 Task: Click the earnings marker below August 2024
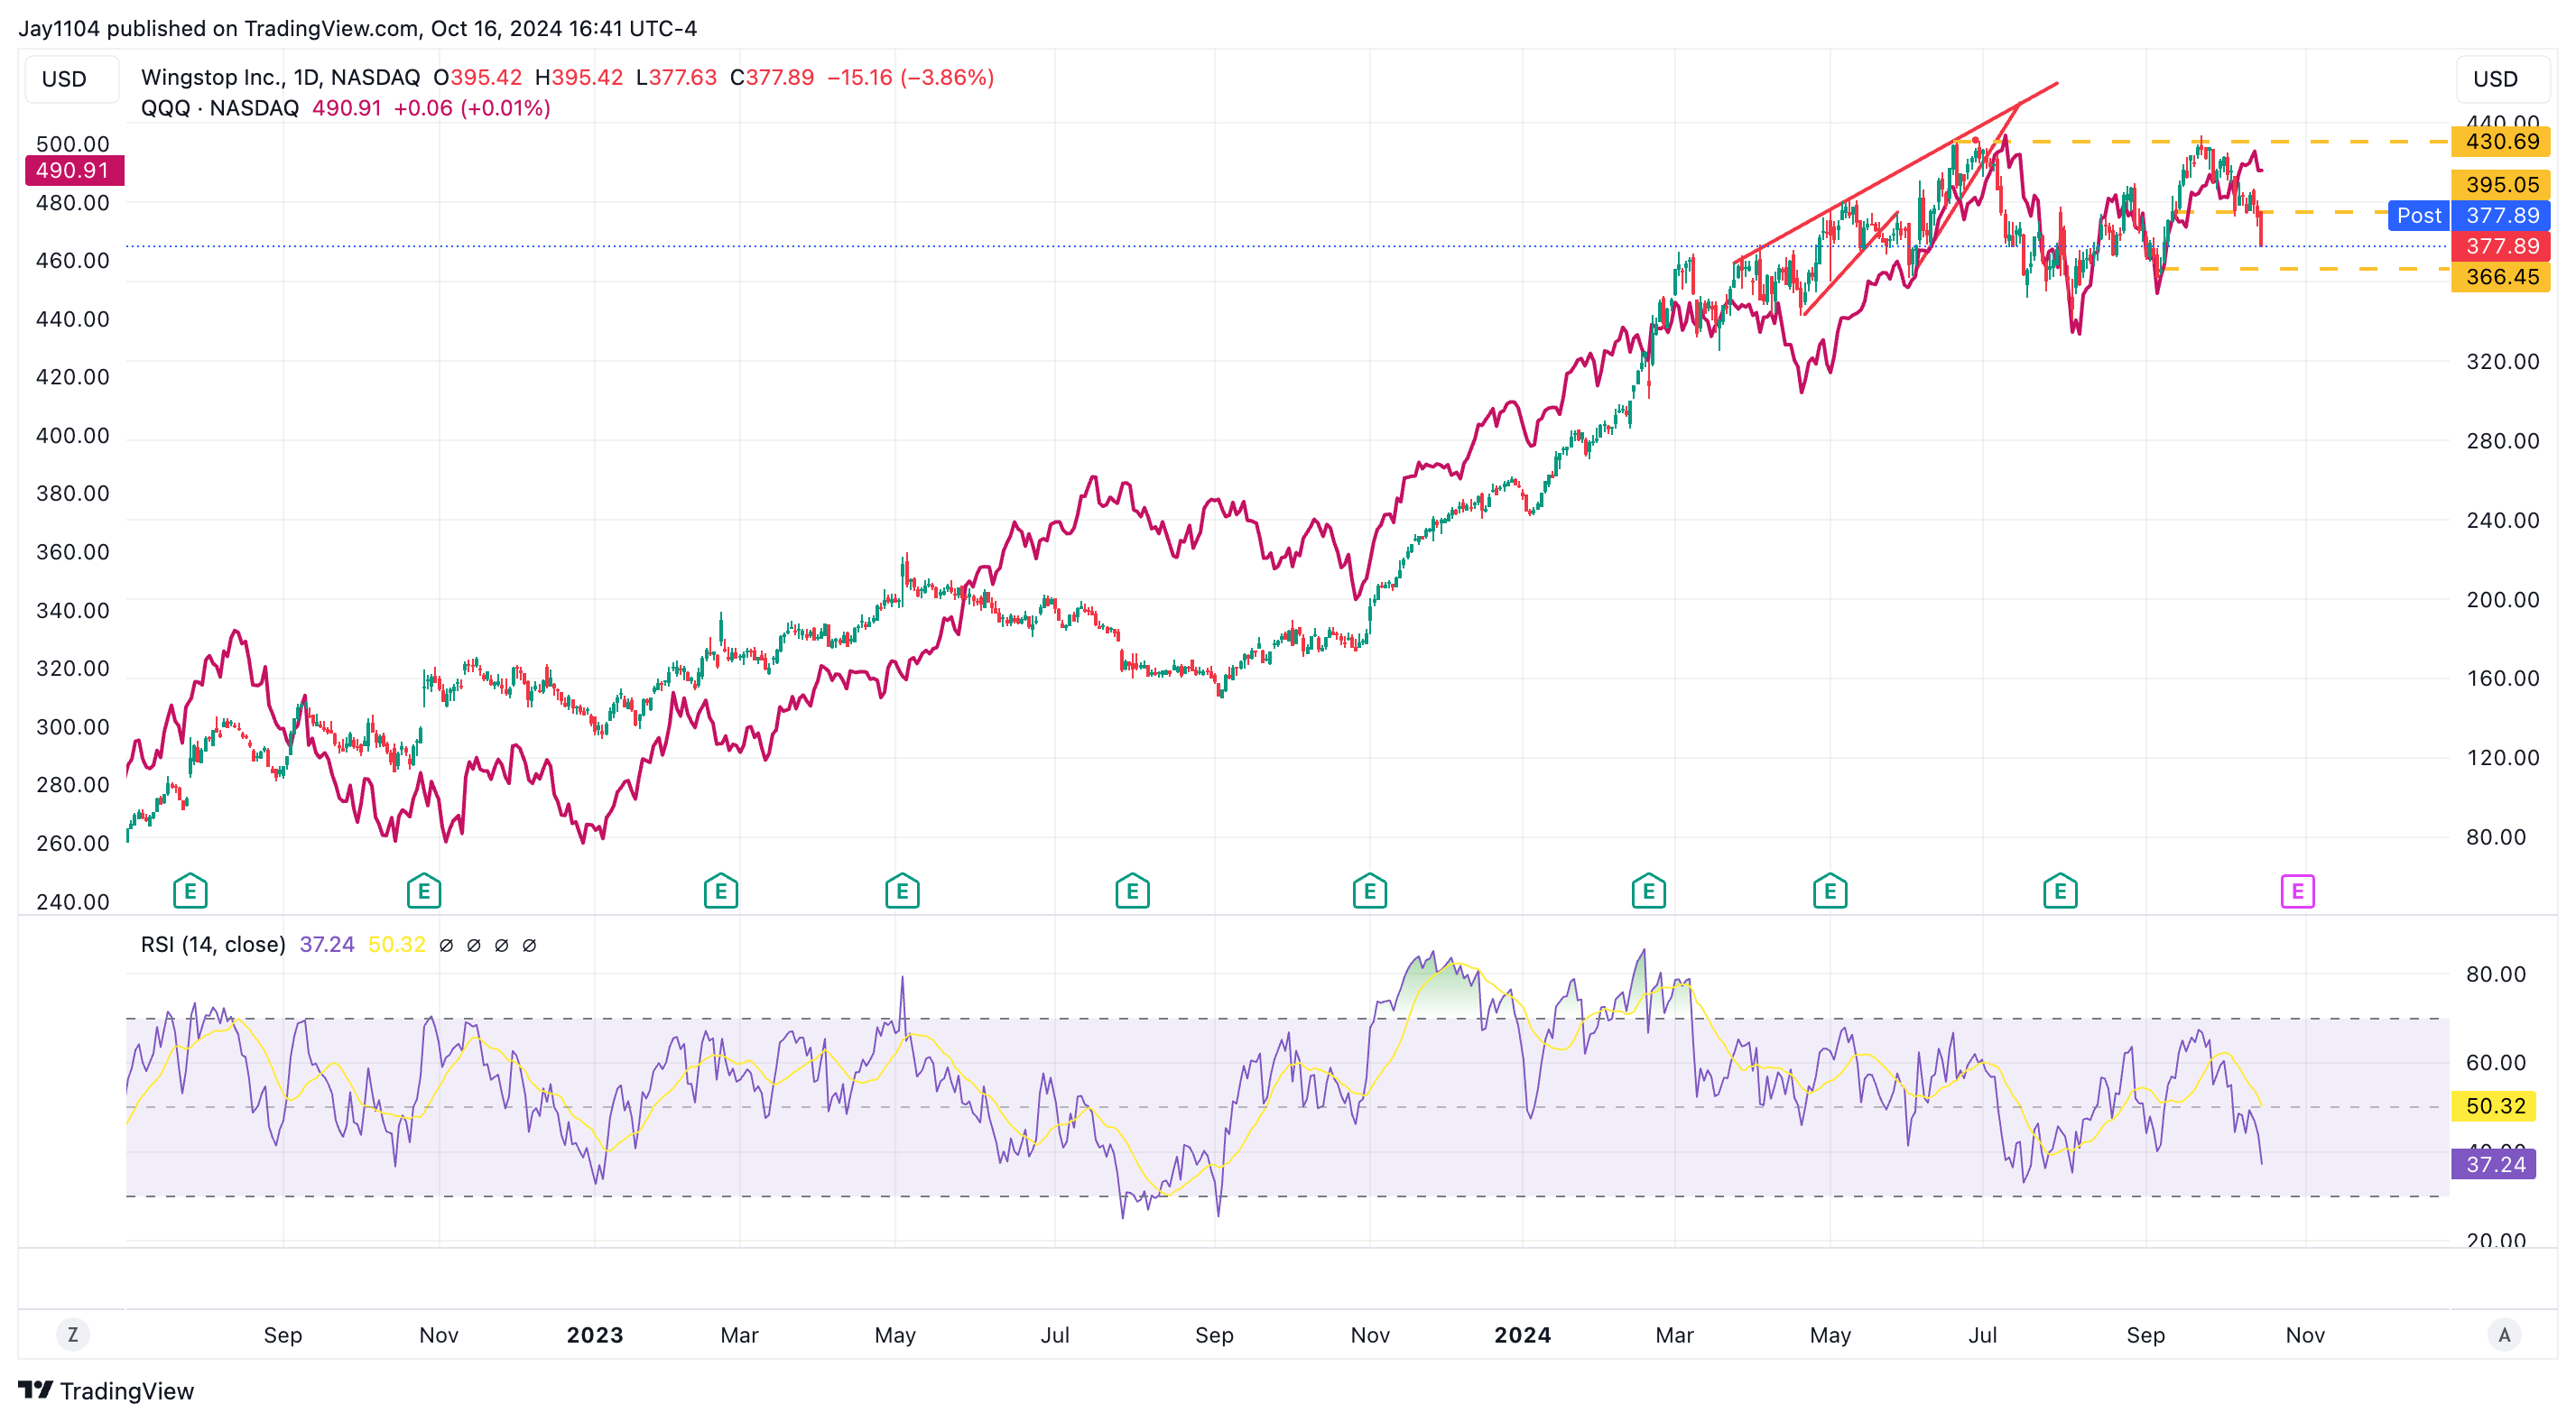pos(2059,890)
